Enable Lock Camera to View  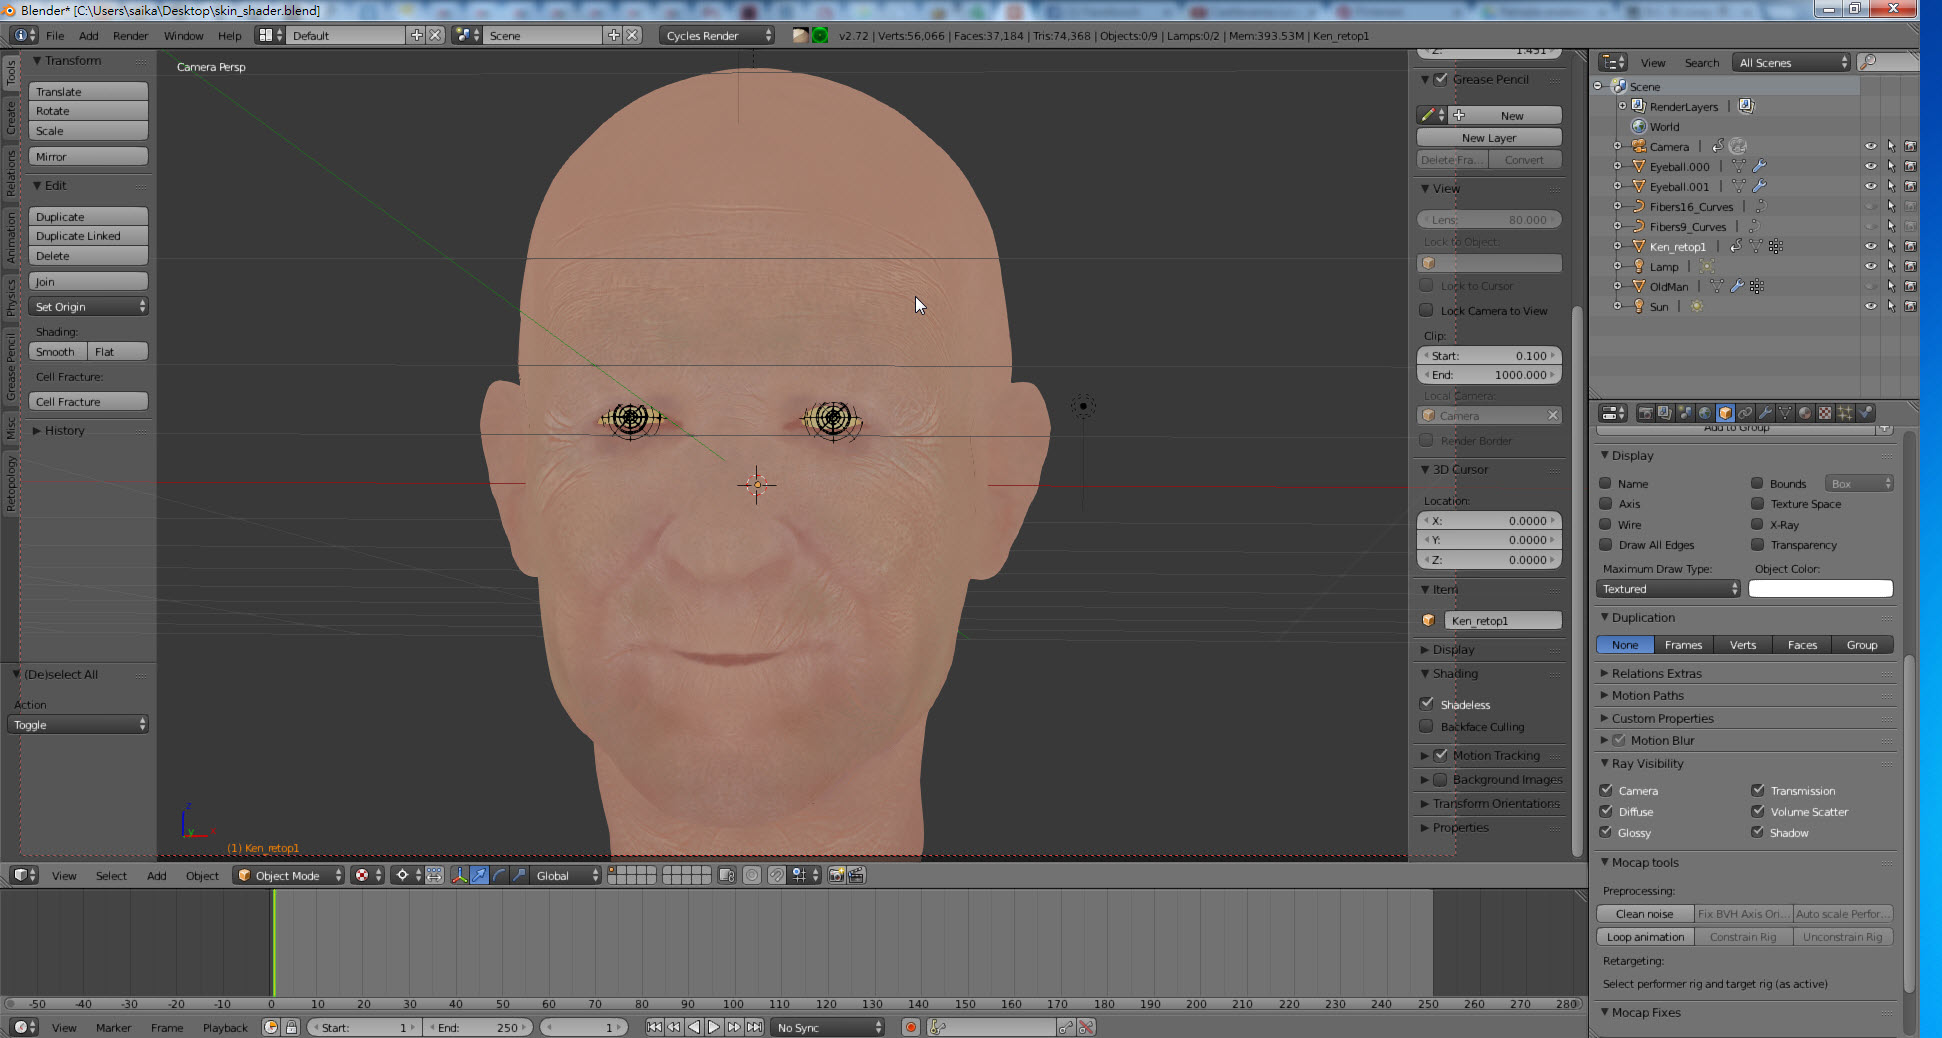[1427, 310]
